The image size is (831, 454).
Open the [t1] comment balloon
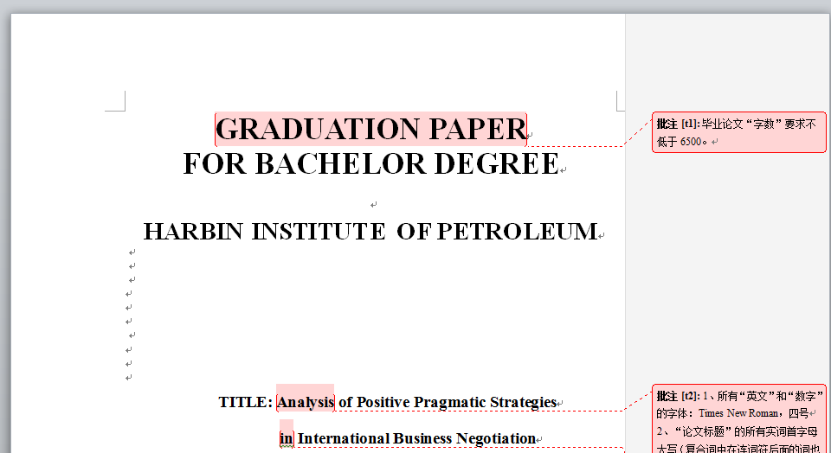[x=738, y=132]
